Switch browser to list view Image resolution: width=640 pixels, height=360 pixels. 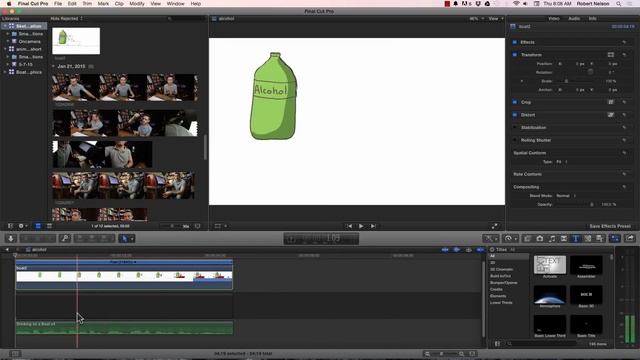tap(49, 226)
